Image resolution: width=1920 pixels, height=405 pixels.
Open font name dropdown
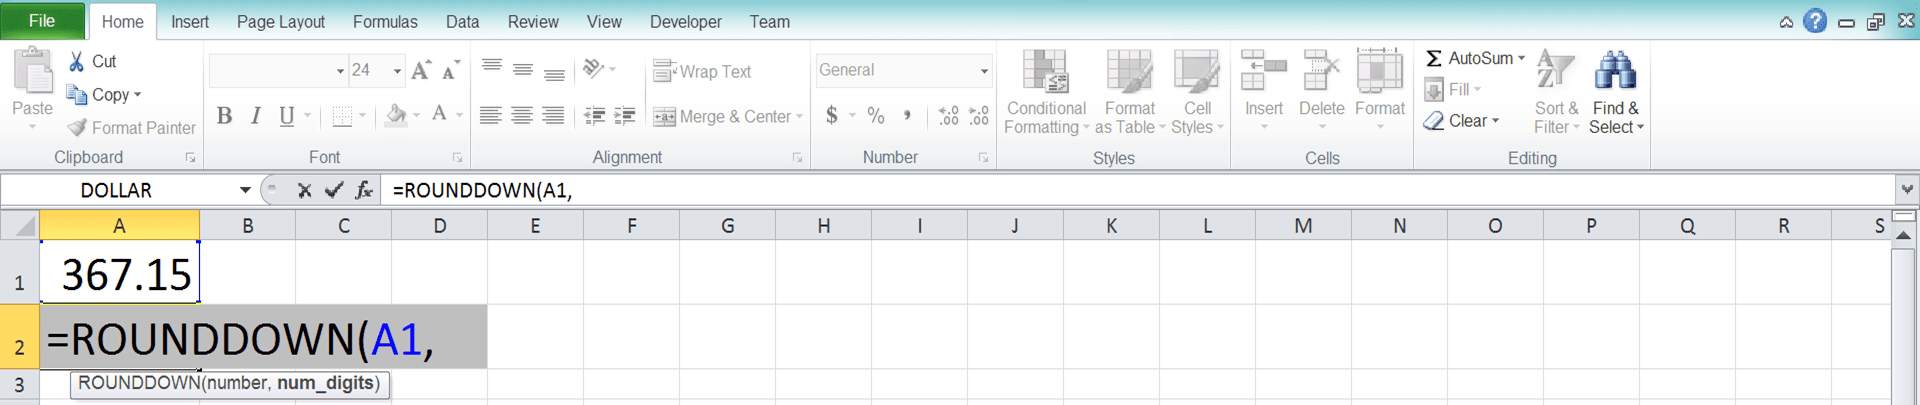click(340, 71)
